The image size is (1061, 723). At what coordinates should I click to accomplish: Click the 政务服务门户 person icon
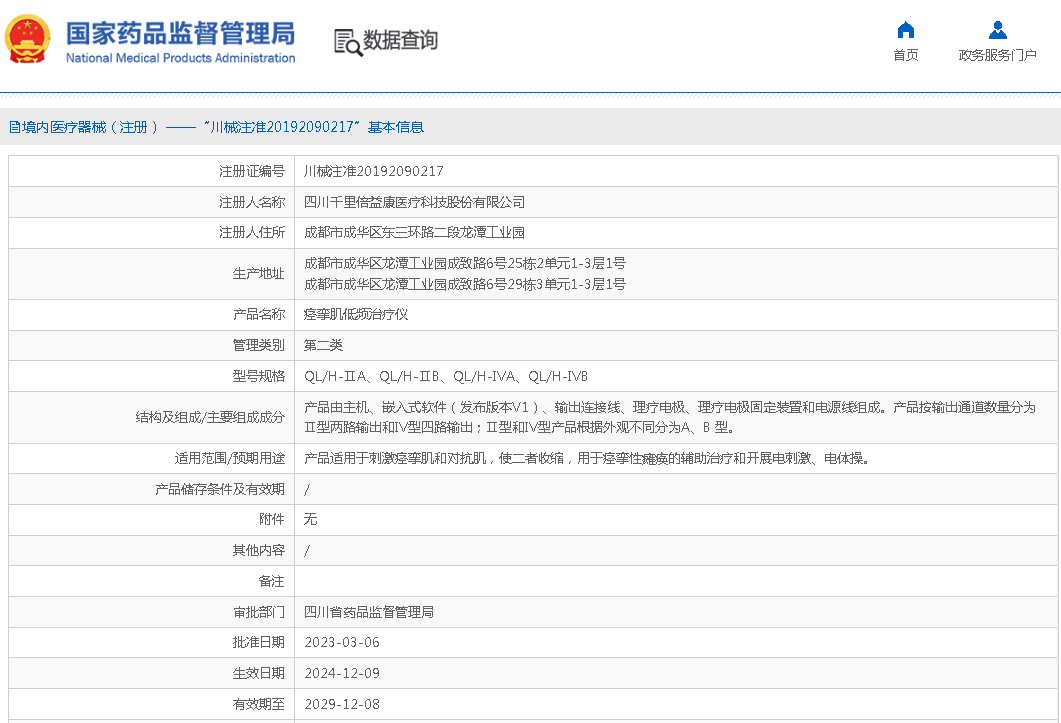pos(997,29)
